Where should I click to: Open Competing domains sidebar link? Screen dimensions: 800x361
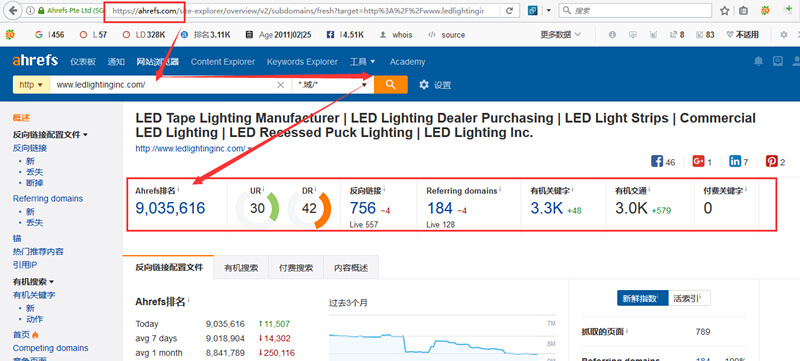pyautogui.click(x=51, y=348)
